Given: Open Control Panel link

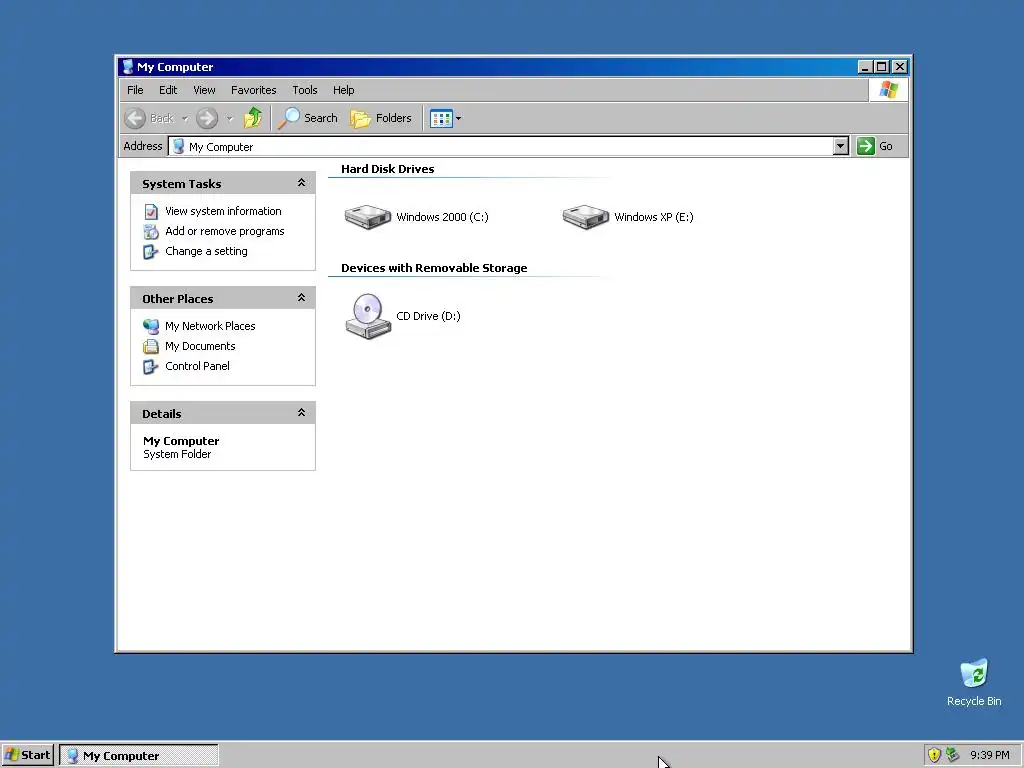Looking at the screenshot, I should coord(197,366).
